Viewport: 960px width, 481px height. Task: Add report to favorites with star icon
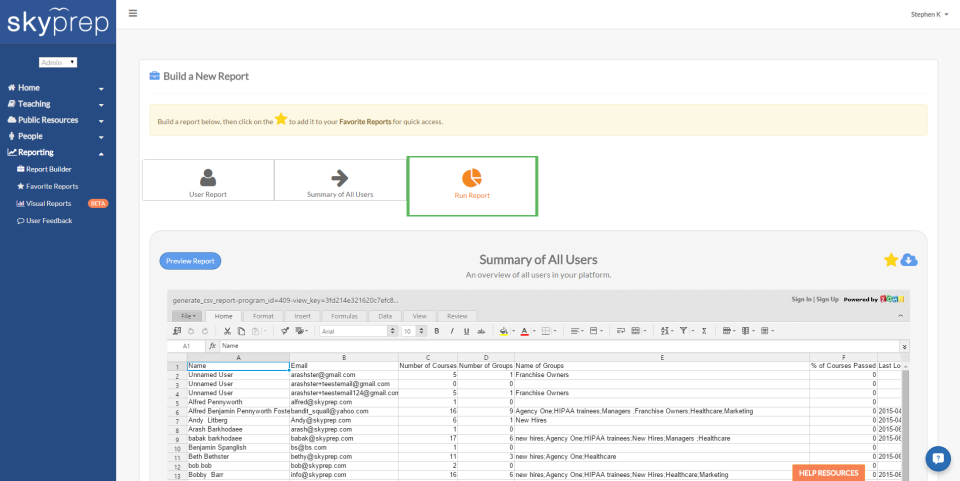coord(891,260)
